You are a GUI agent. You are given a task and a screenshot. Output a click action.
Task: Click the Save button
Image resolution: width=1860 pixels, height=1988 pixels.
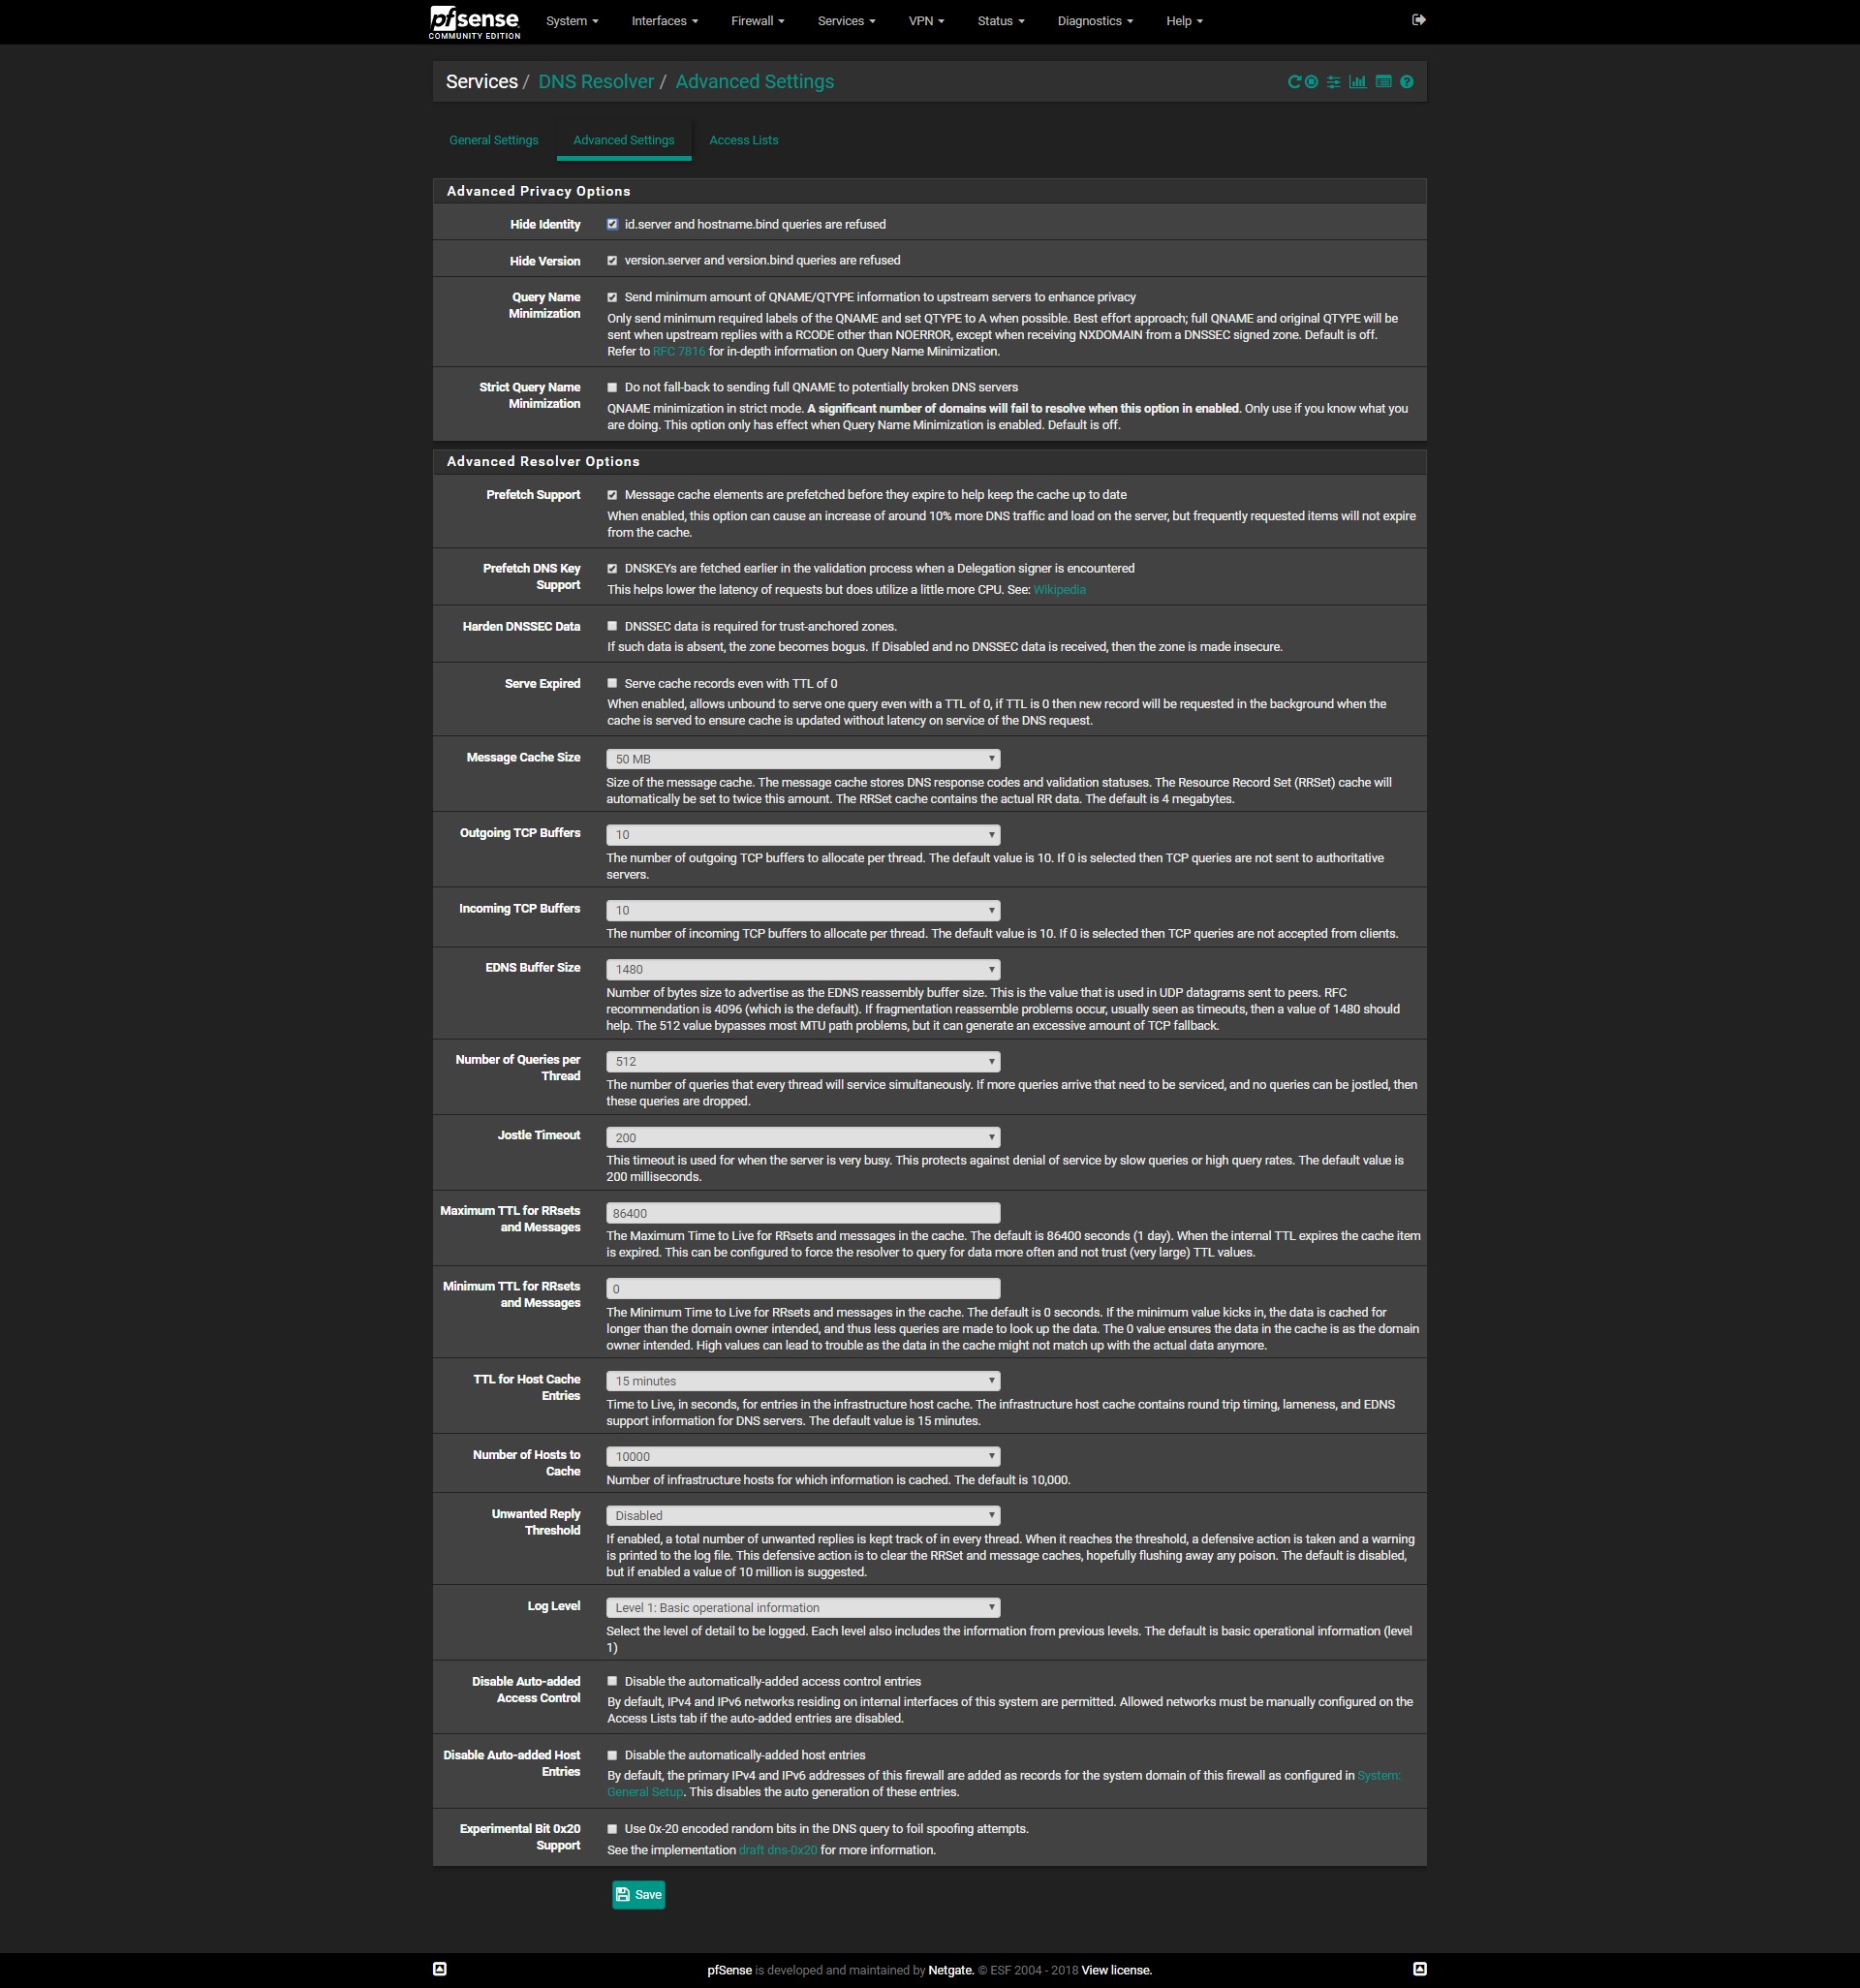tap(638, 1895)
